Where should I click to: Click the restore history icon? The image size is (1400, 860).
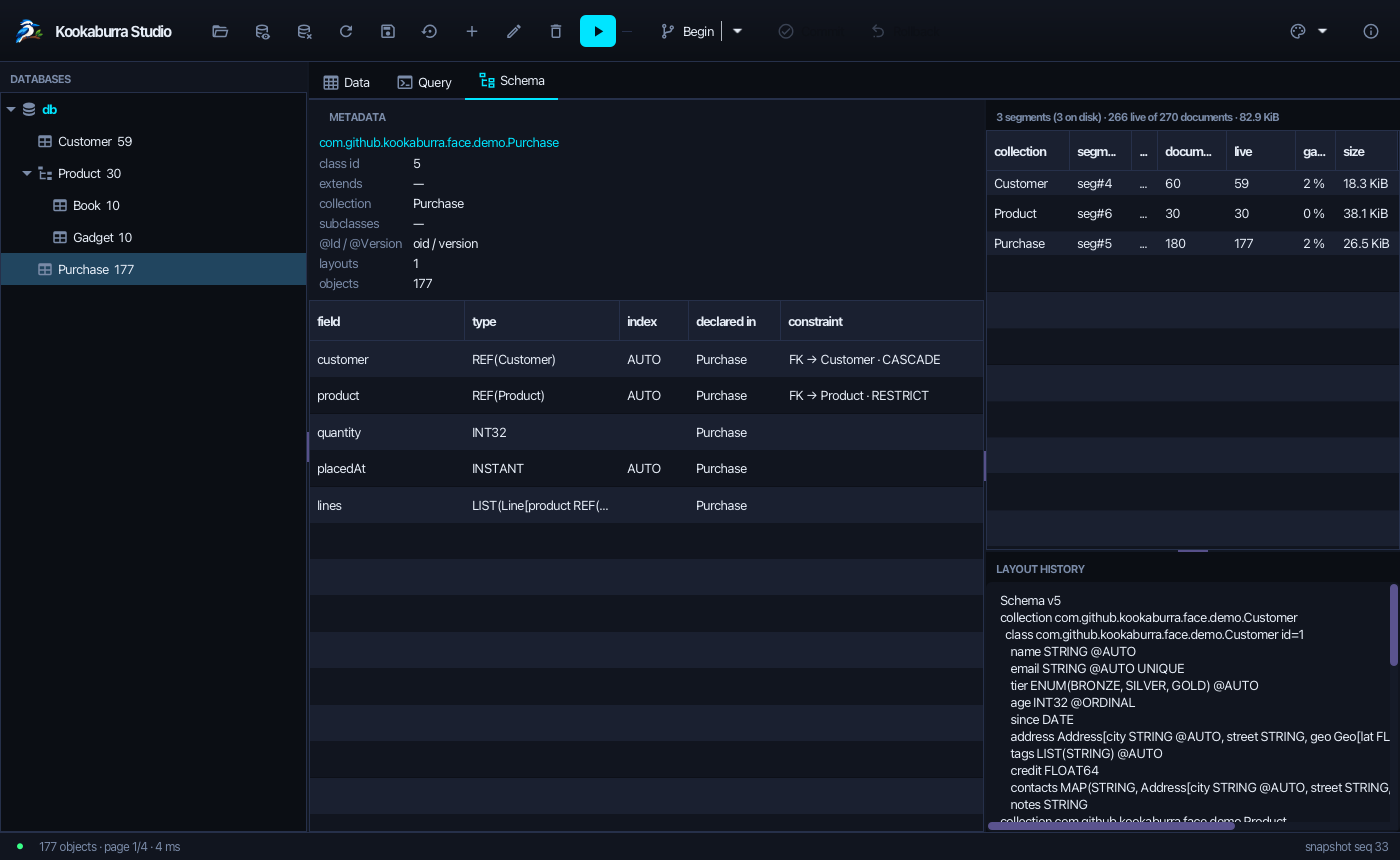pyautogui.click(x=430, y=31)
